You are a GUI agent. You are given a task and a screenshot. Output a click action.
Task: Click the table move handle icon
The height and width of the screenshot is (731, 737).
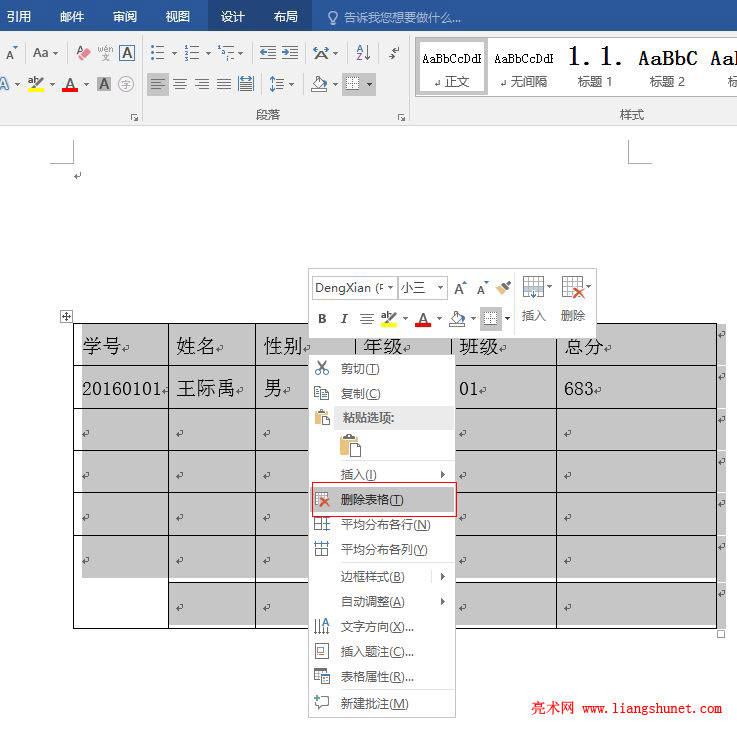(66, 317)
